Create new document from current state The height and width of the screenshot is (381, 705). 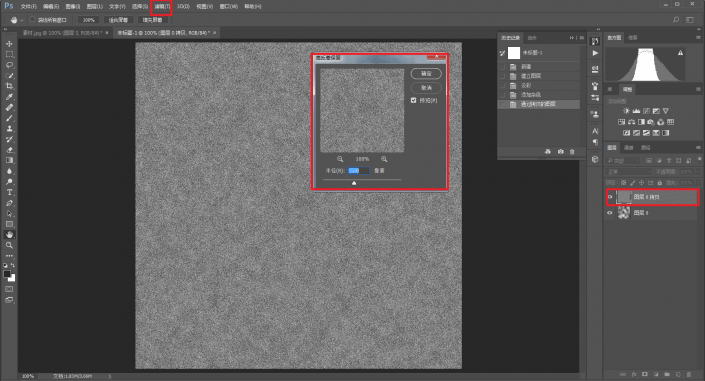pyautogui.click(x=548, y=152)
